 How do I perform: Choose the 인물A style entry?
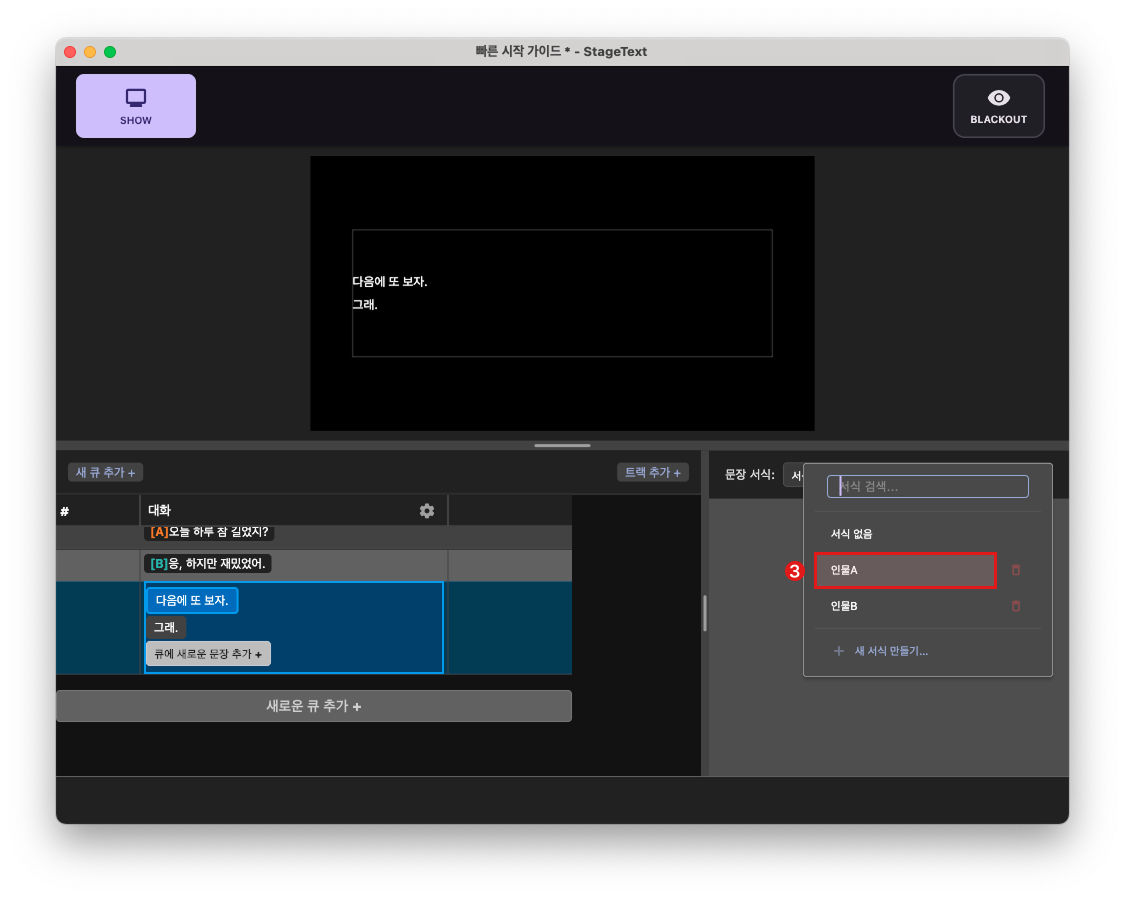pyautogui.click(x=905, y=570)
